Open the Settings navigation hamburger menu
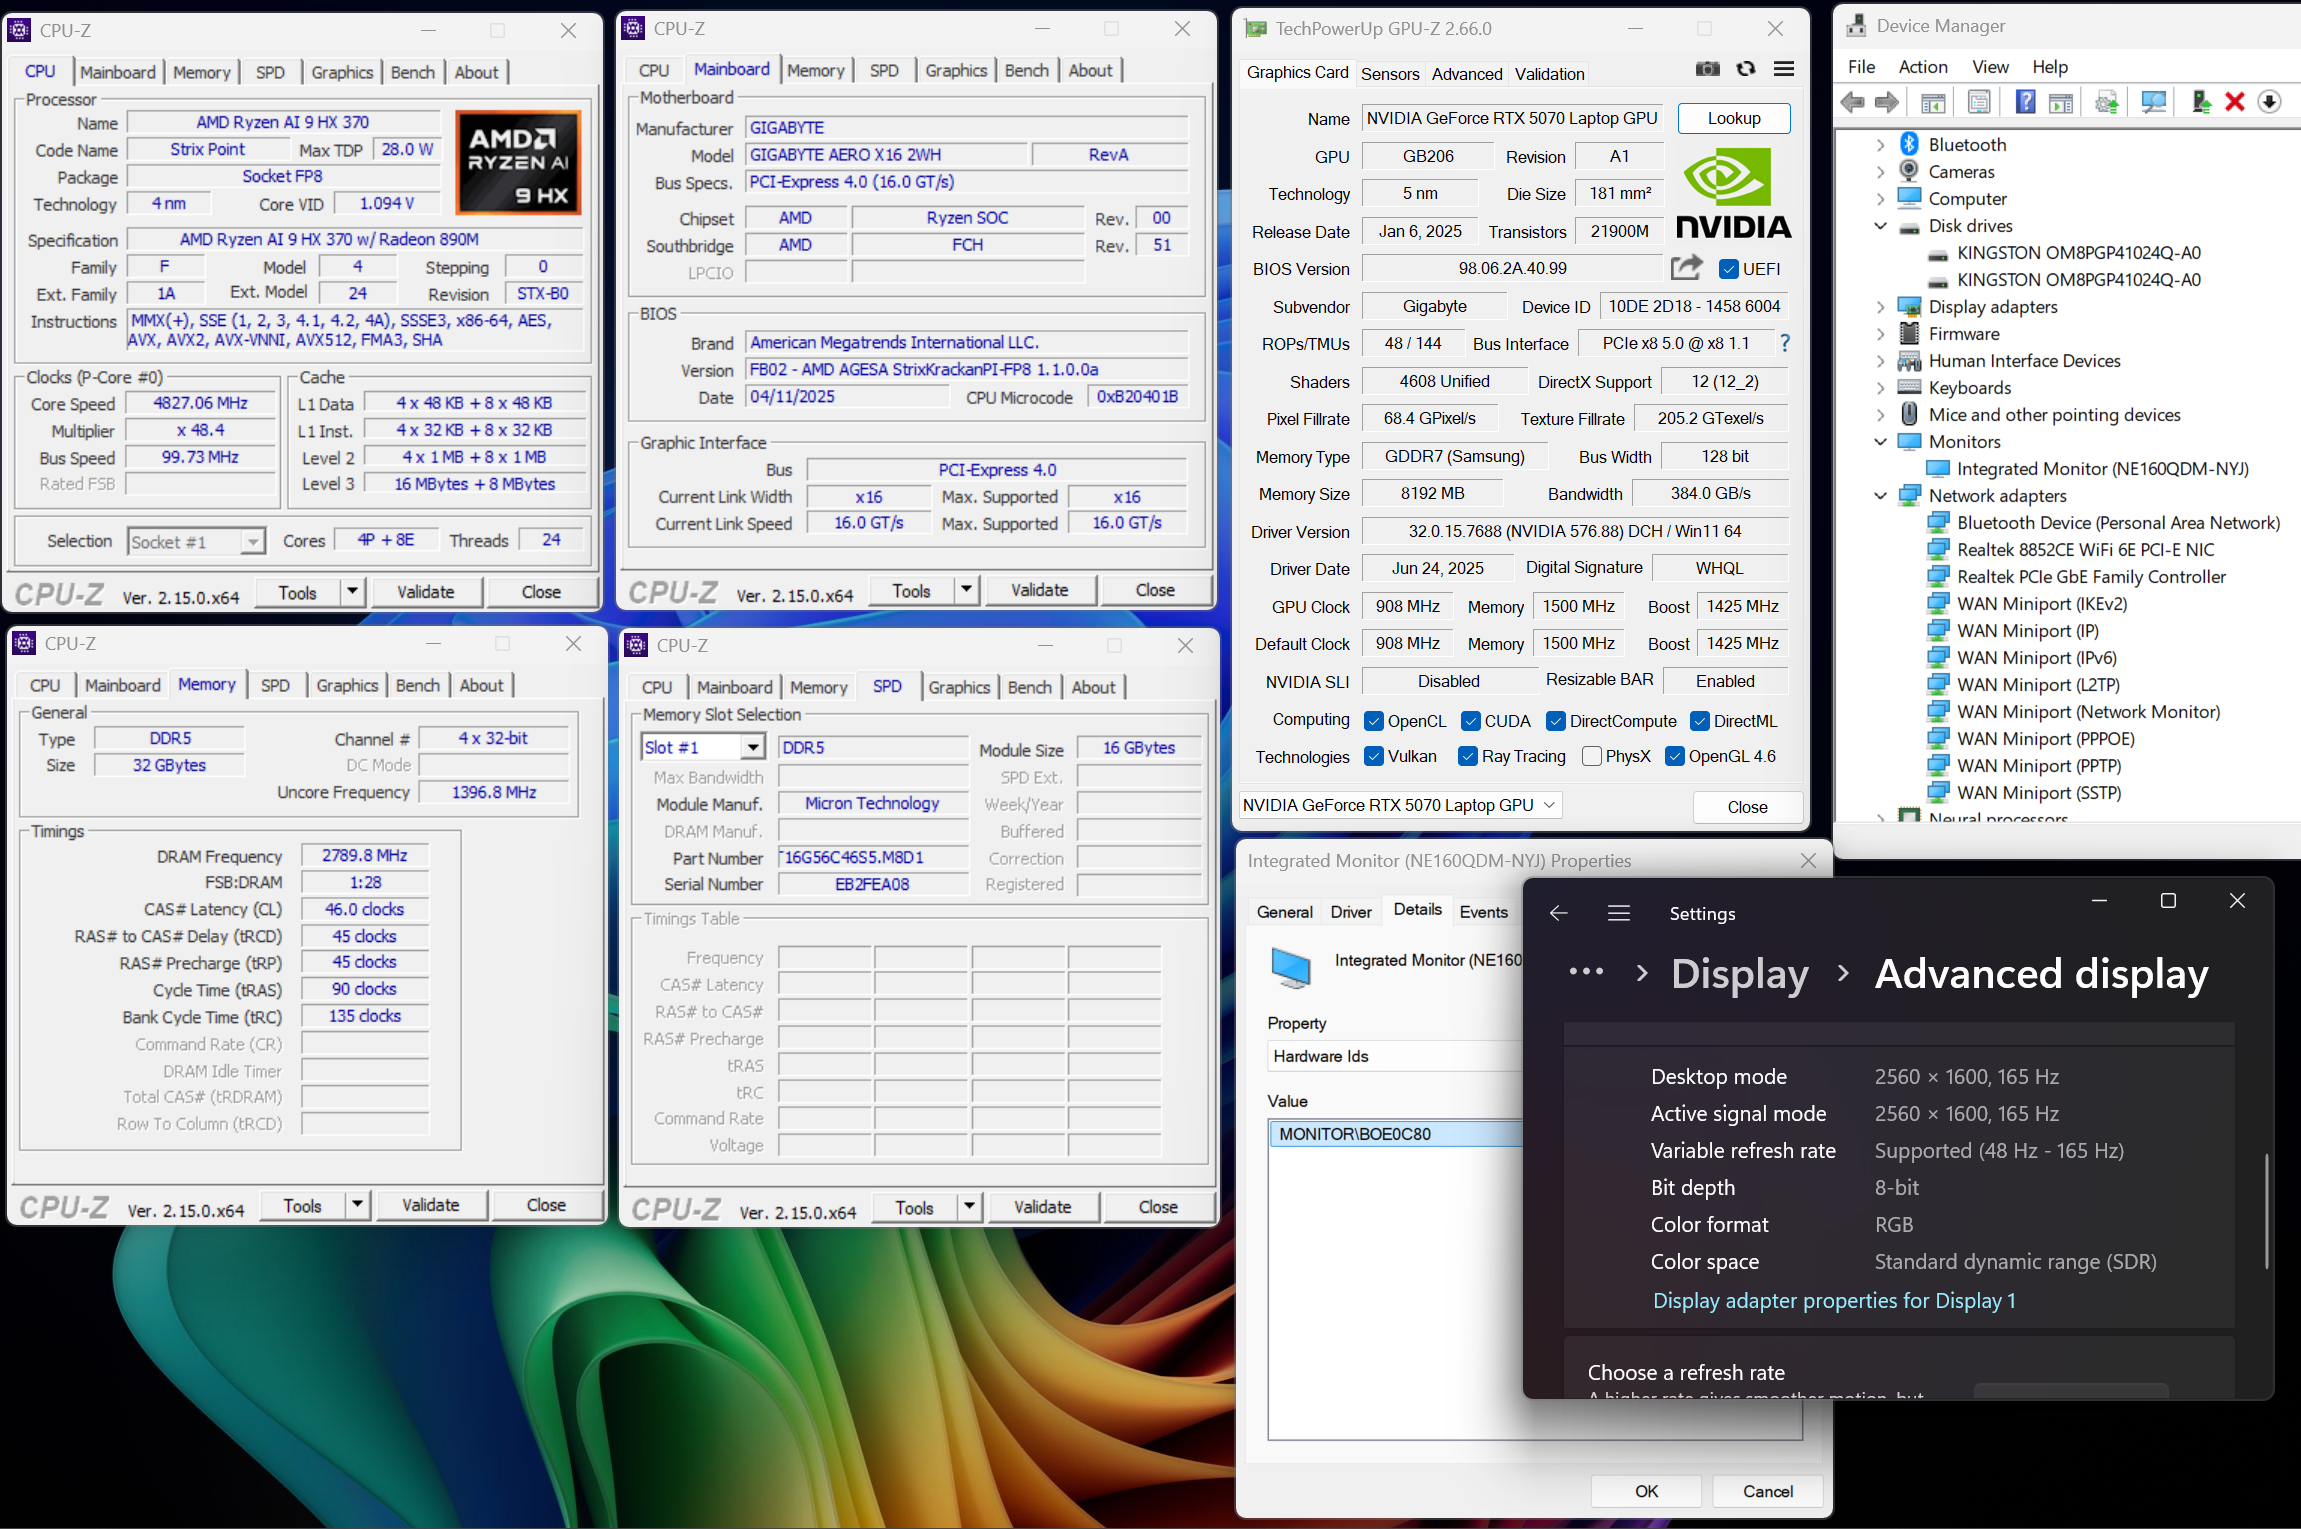This screenshot has width=2301, height=1529. click(1619, 913)
